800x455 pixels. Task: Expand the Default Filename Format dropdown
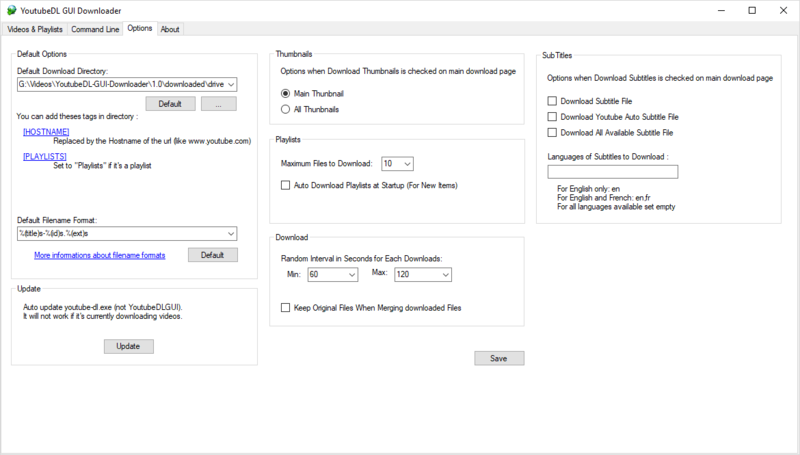(231, 234)
